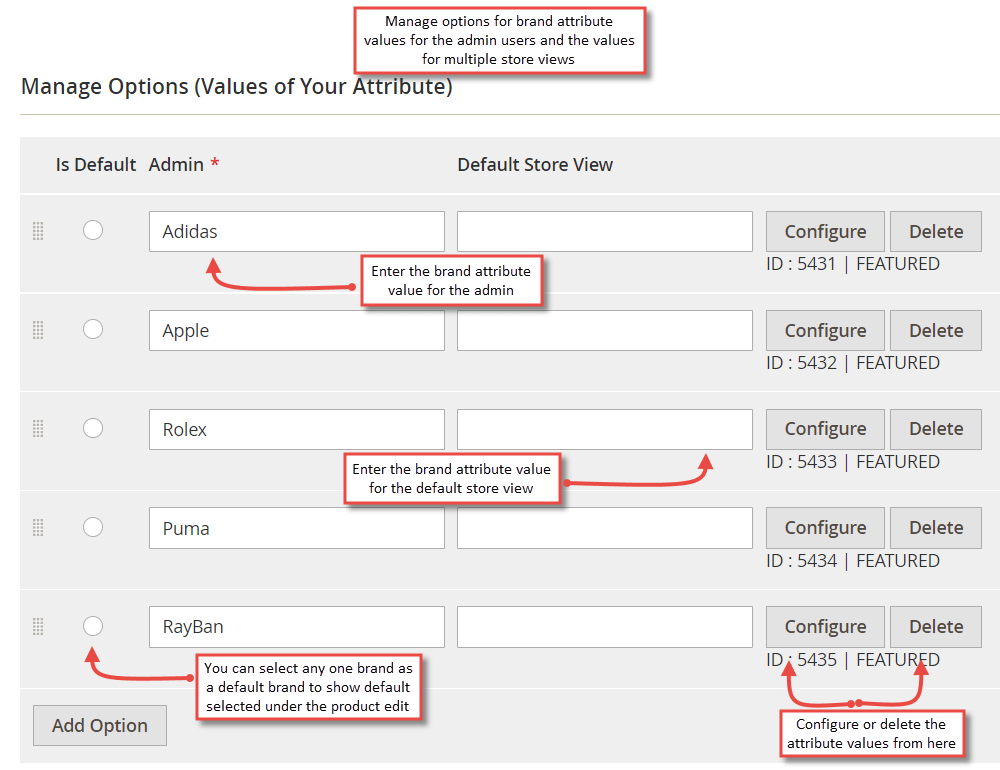This screenshot has width=1000, height=770.
Task: Select the 'ID : 5431 | FEATURED' text
Action: point(853,263)
